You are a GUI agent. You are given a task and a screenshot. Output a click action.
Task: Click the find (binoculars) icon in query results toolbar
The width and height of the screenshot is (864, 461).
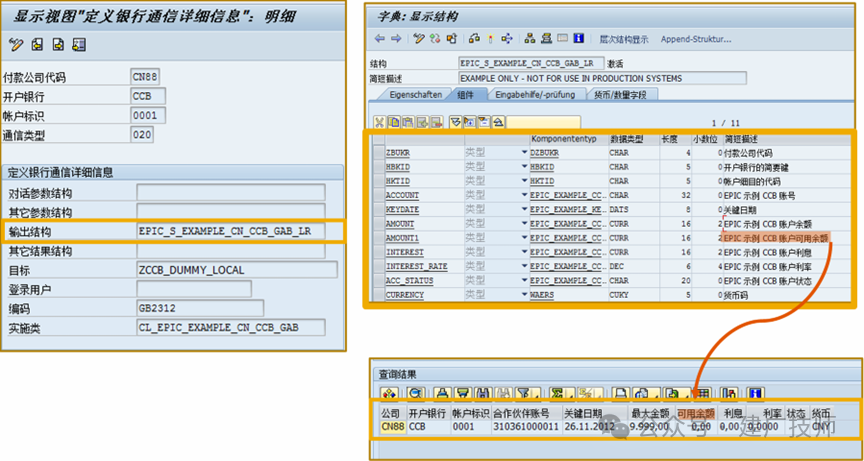click(x=484, y=393)
